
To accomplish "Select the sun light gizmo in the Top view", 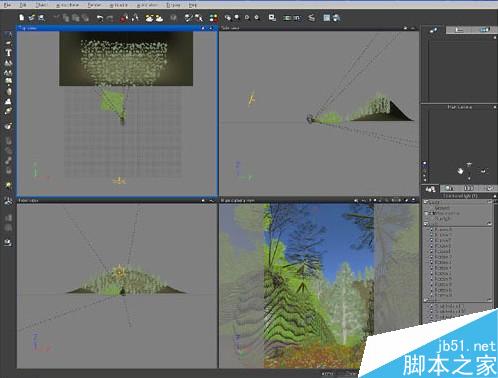I will coord(119,181).
